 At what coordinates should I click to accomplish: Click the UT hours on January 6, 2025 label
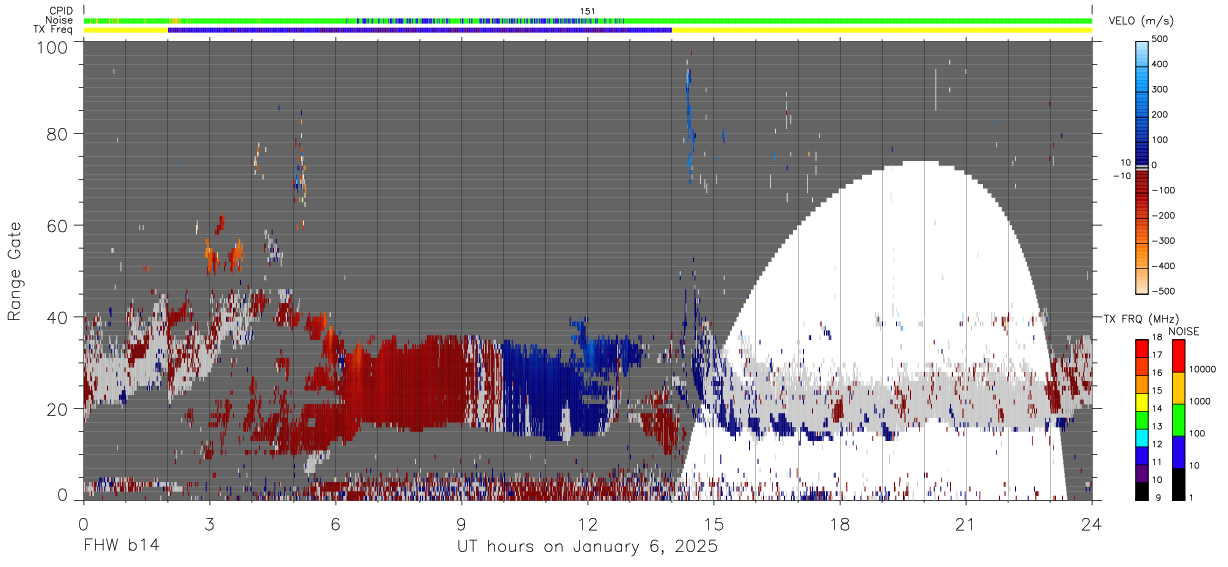click(587, 547)
